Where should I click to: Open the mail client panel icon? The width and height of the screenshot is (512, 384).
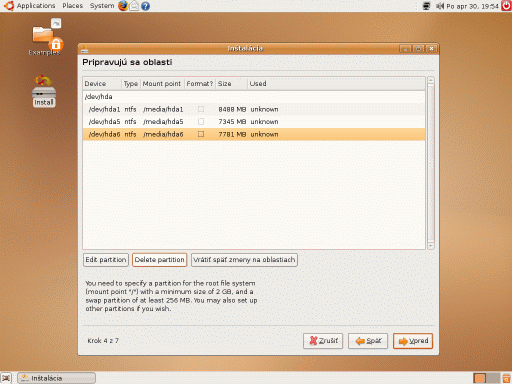[134, 6]
